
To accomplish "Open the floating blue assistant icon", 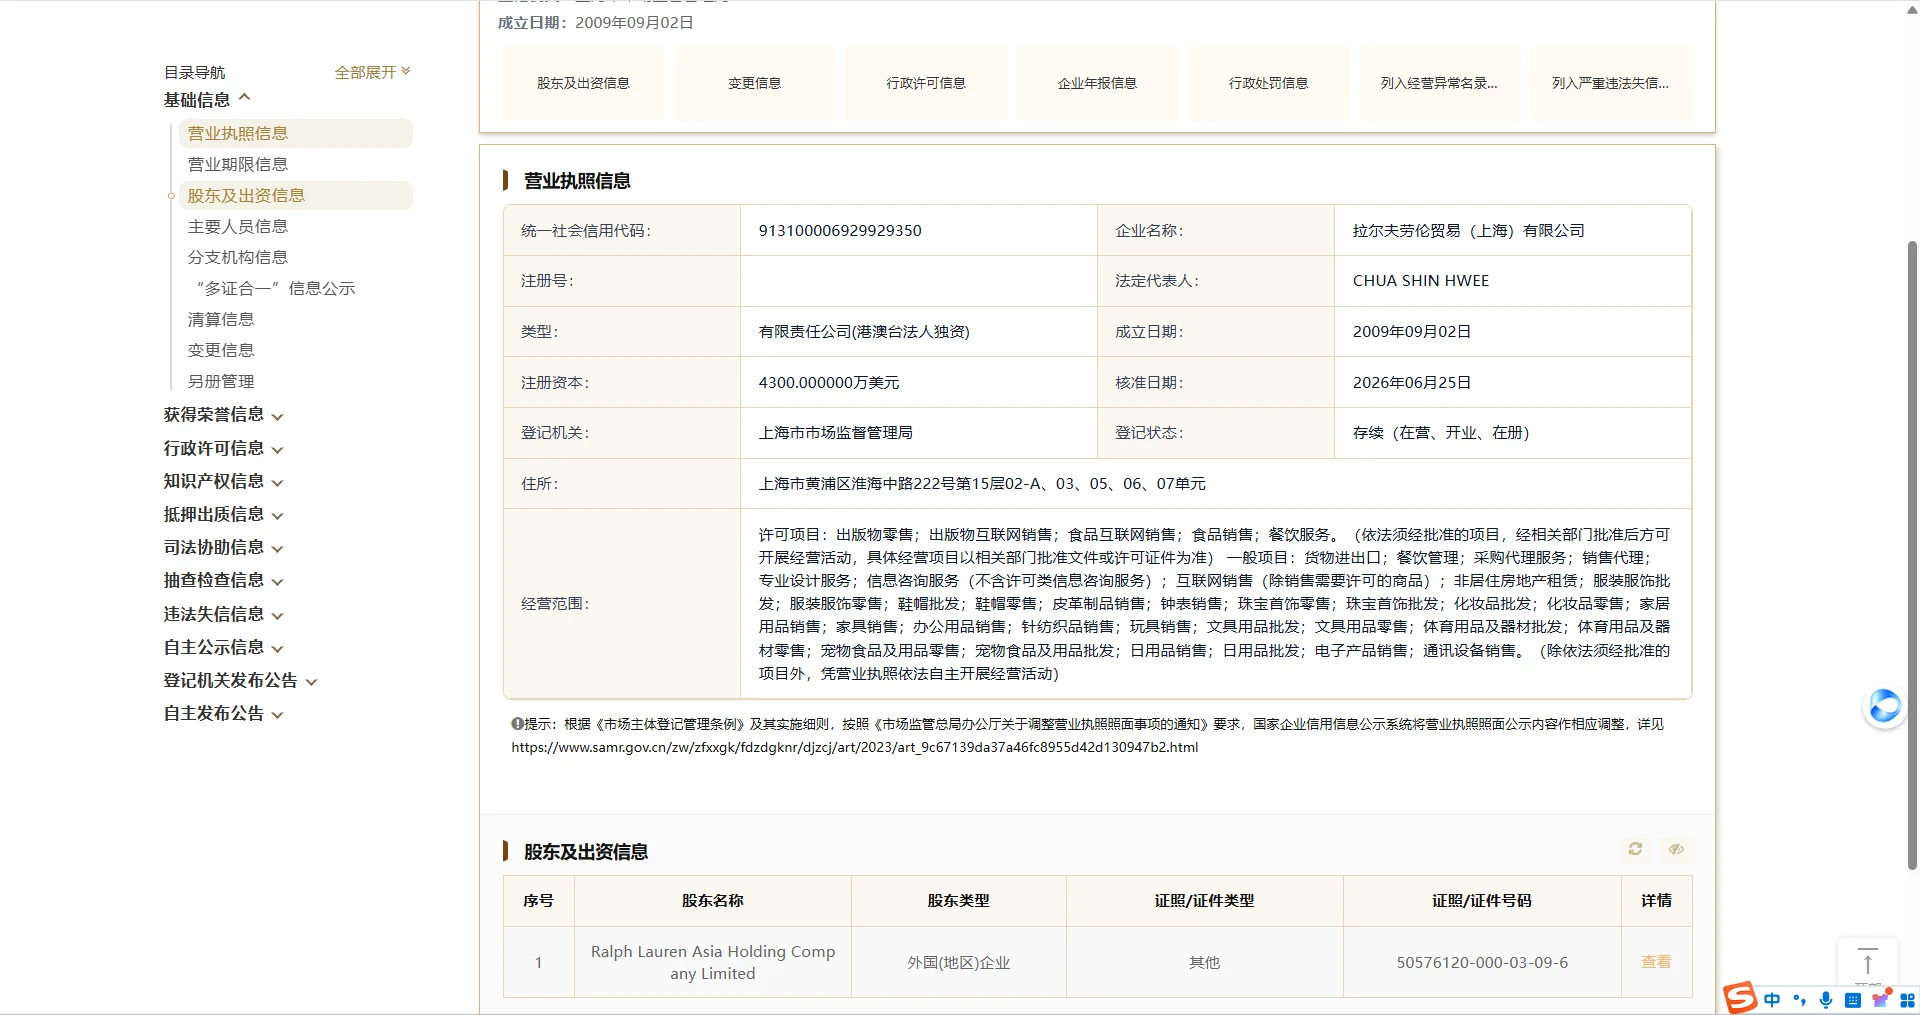I will (x=1885, y=706).
